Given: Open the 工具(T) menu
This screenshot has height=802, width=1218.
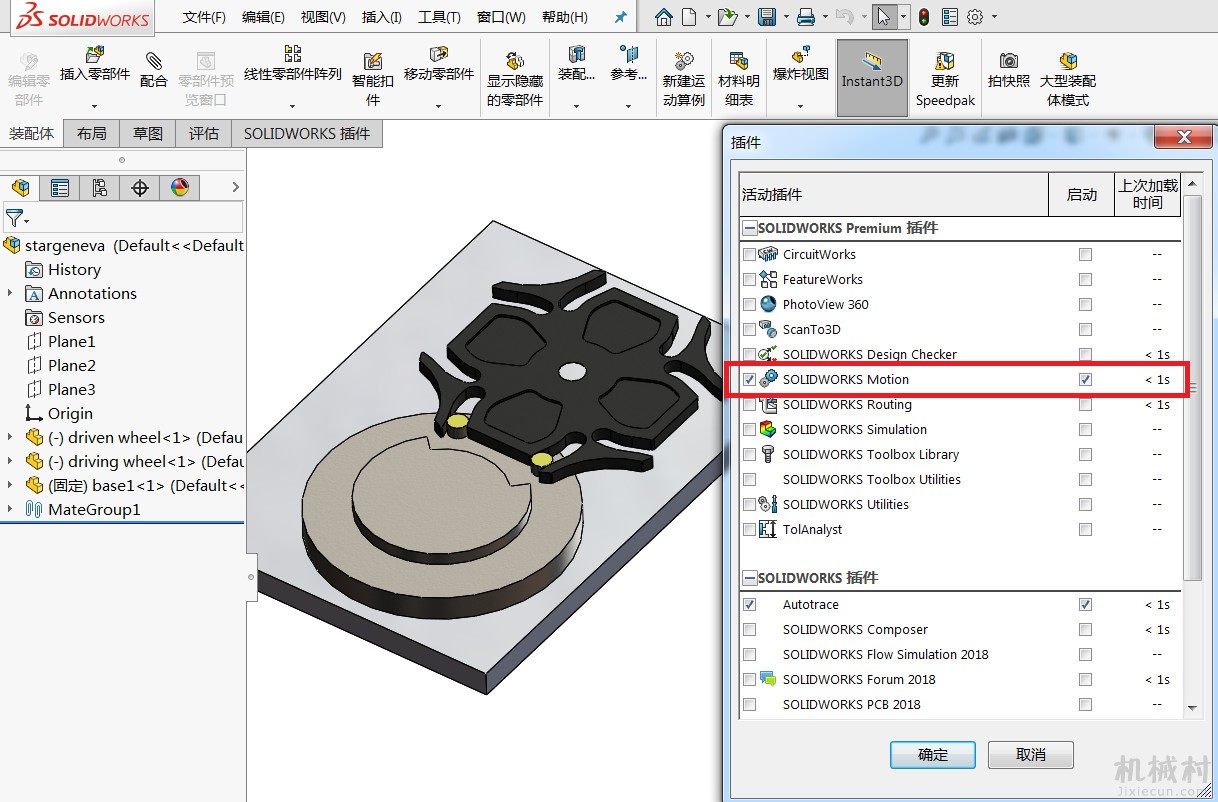Looking at the screenshot, I should tap(439, 17).
